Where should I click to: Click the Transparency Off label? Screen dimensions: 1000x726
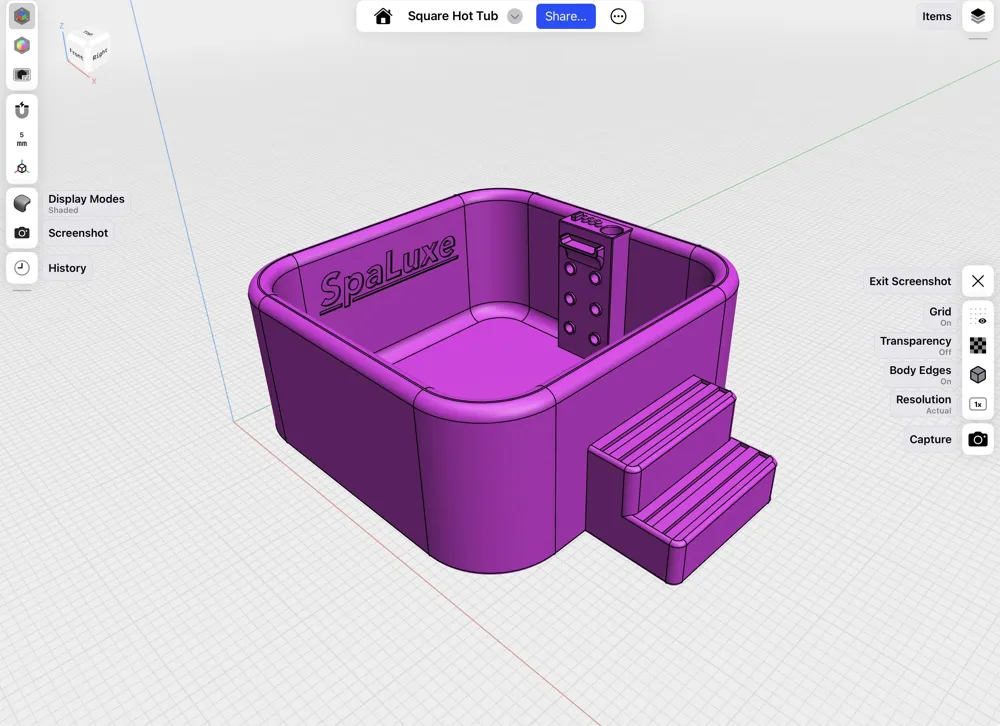(915, 345)
